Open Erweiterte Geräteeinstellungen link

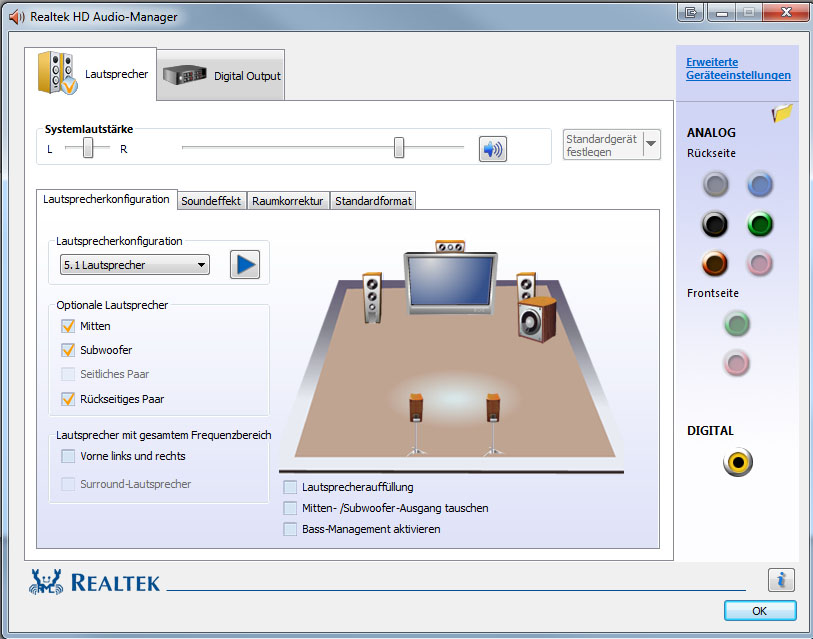(738, 68)
